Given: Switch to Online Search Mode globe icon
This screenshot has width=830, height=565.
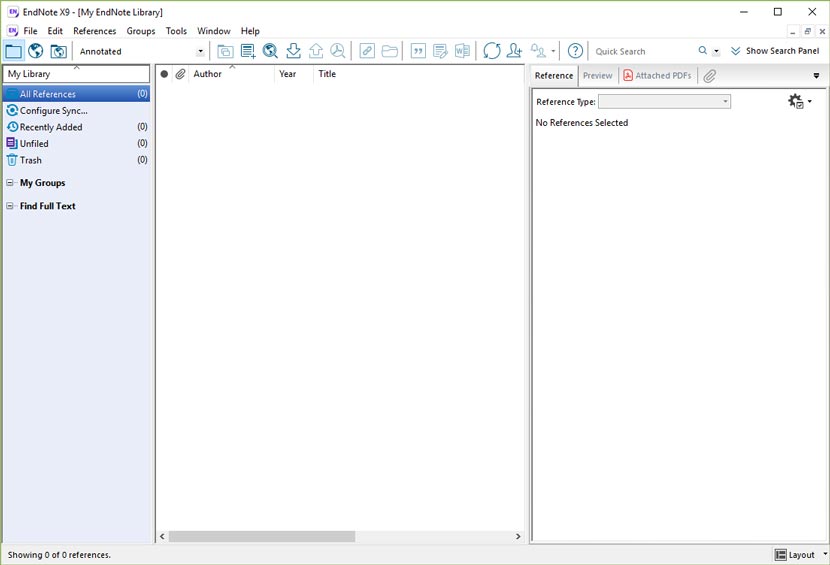Looking at the screenshot, I should [x=35, y=51].
